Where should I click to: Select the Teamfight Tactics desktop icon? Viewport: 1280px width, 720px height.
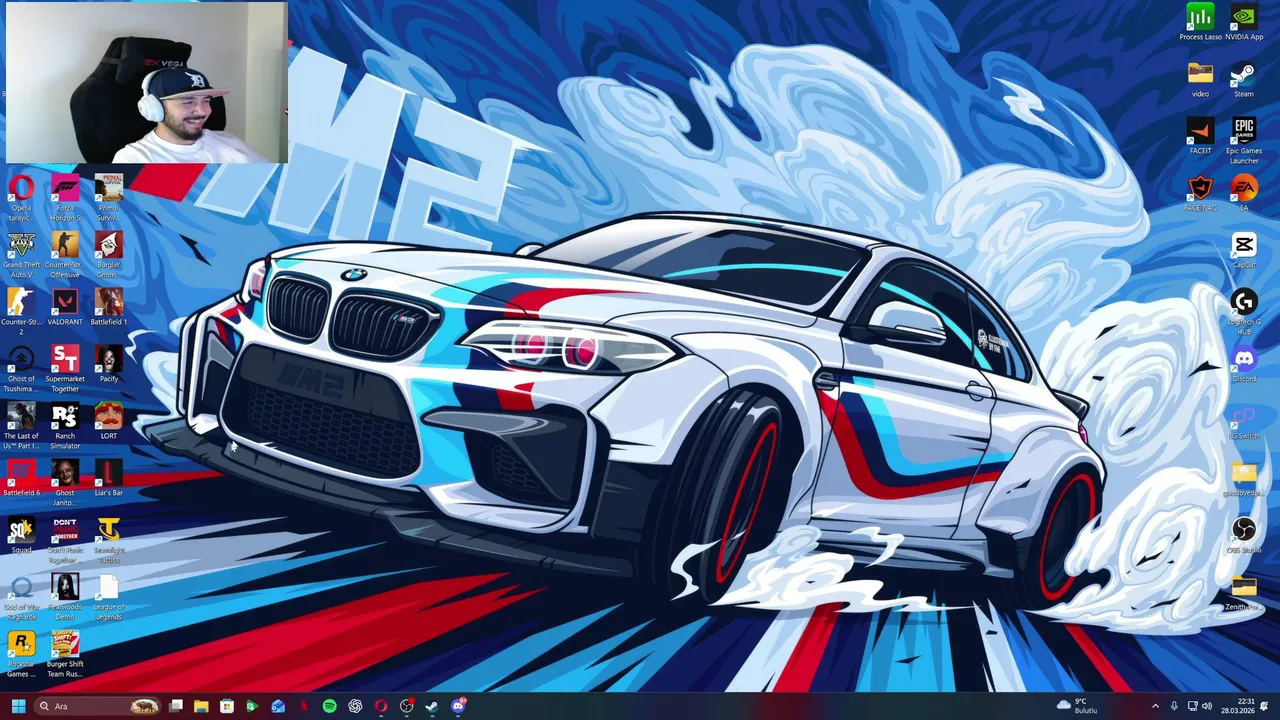pyautogui.click(x=109, y=540)
